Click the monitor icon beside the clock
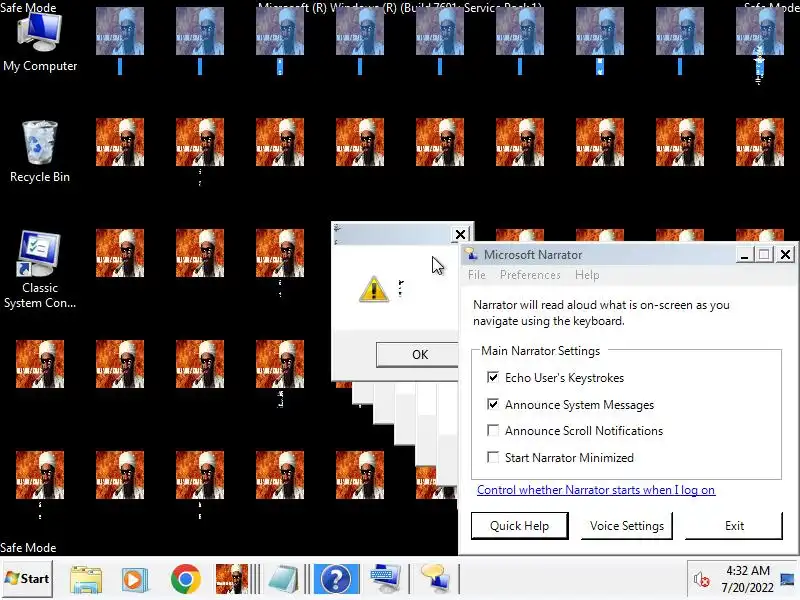The height and width of the screenshot is (600, 800). (787, 580)
